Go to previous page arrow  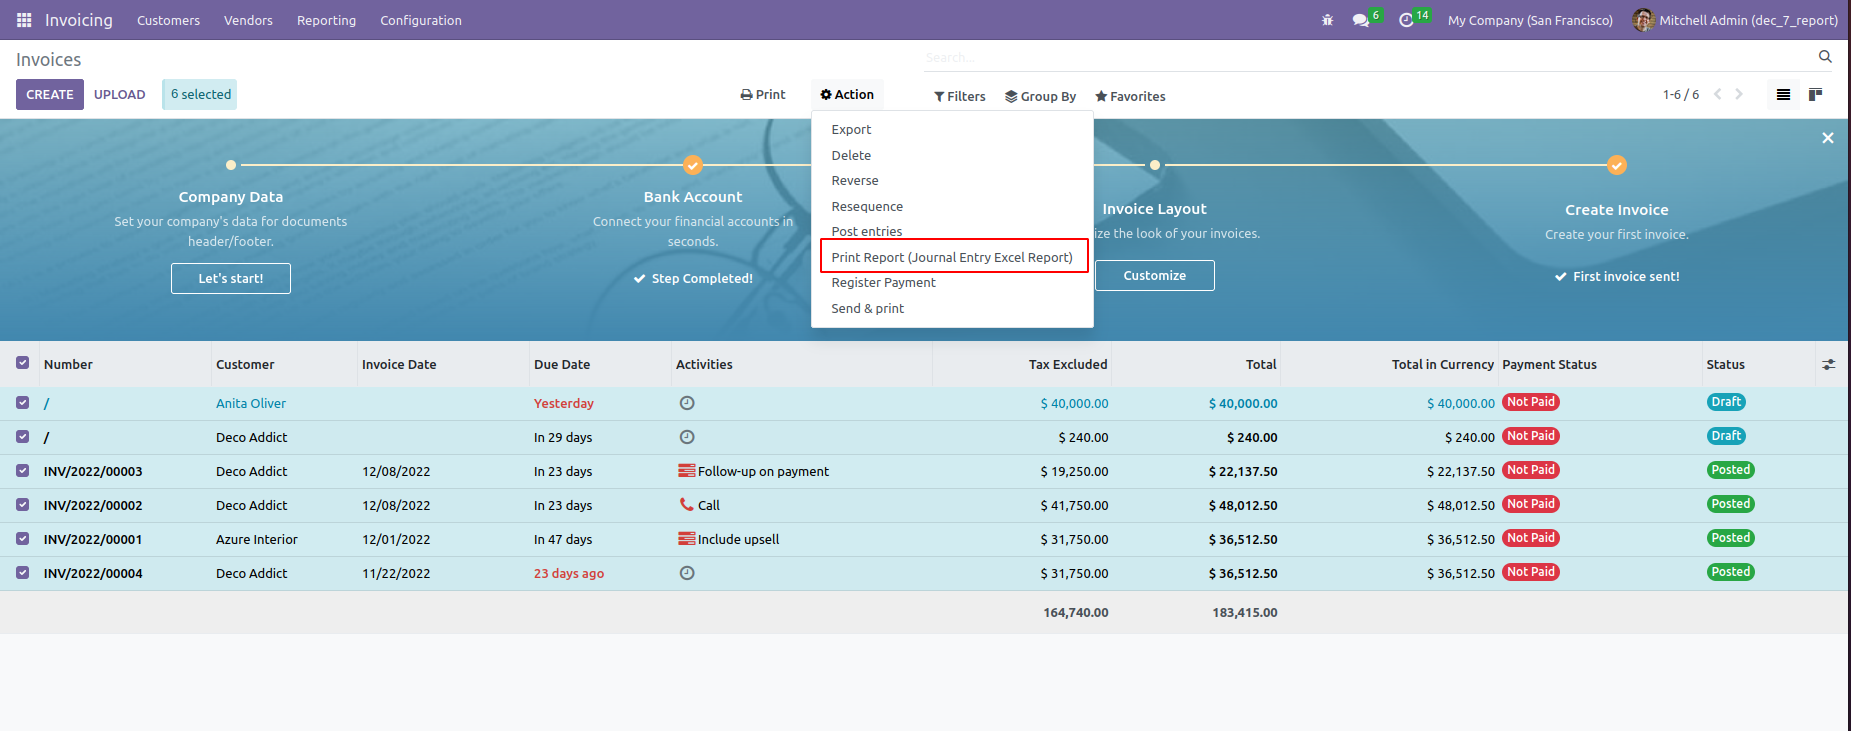[1718, 94]
